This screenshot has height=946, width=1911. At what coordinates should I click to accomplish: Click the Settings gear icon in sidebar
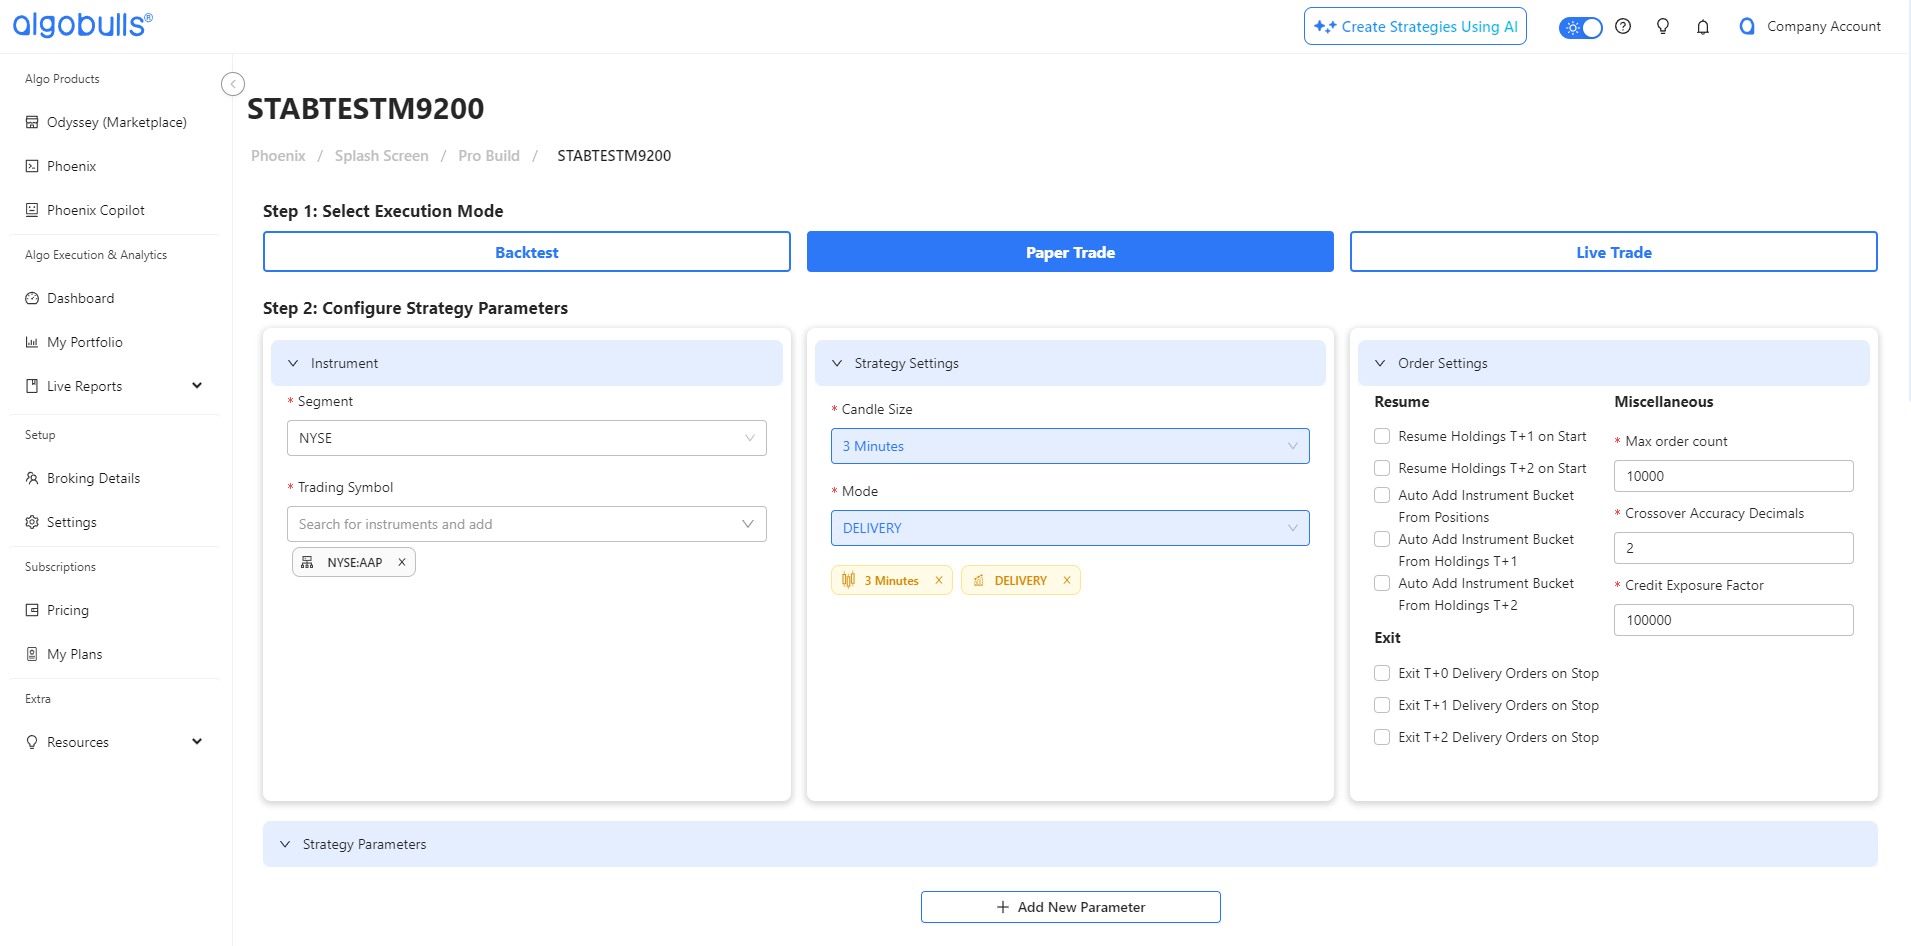point(32,522)
